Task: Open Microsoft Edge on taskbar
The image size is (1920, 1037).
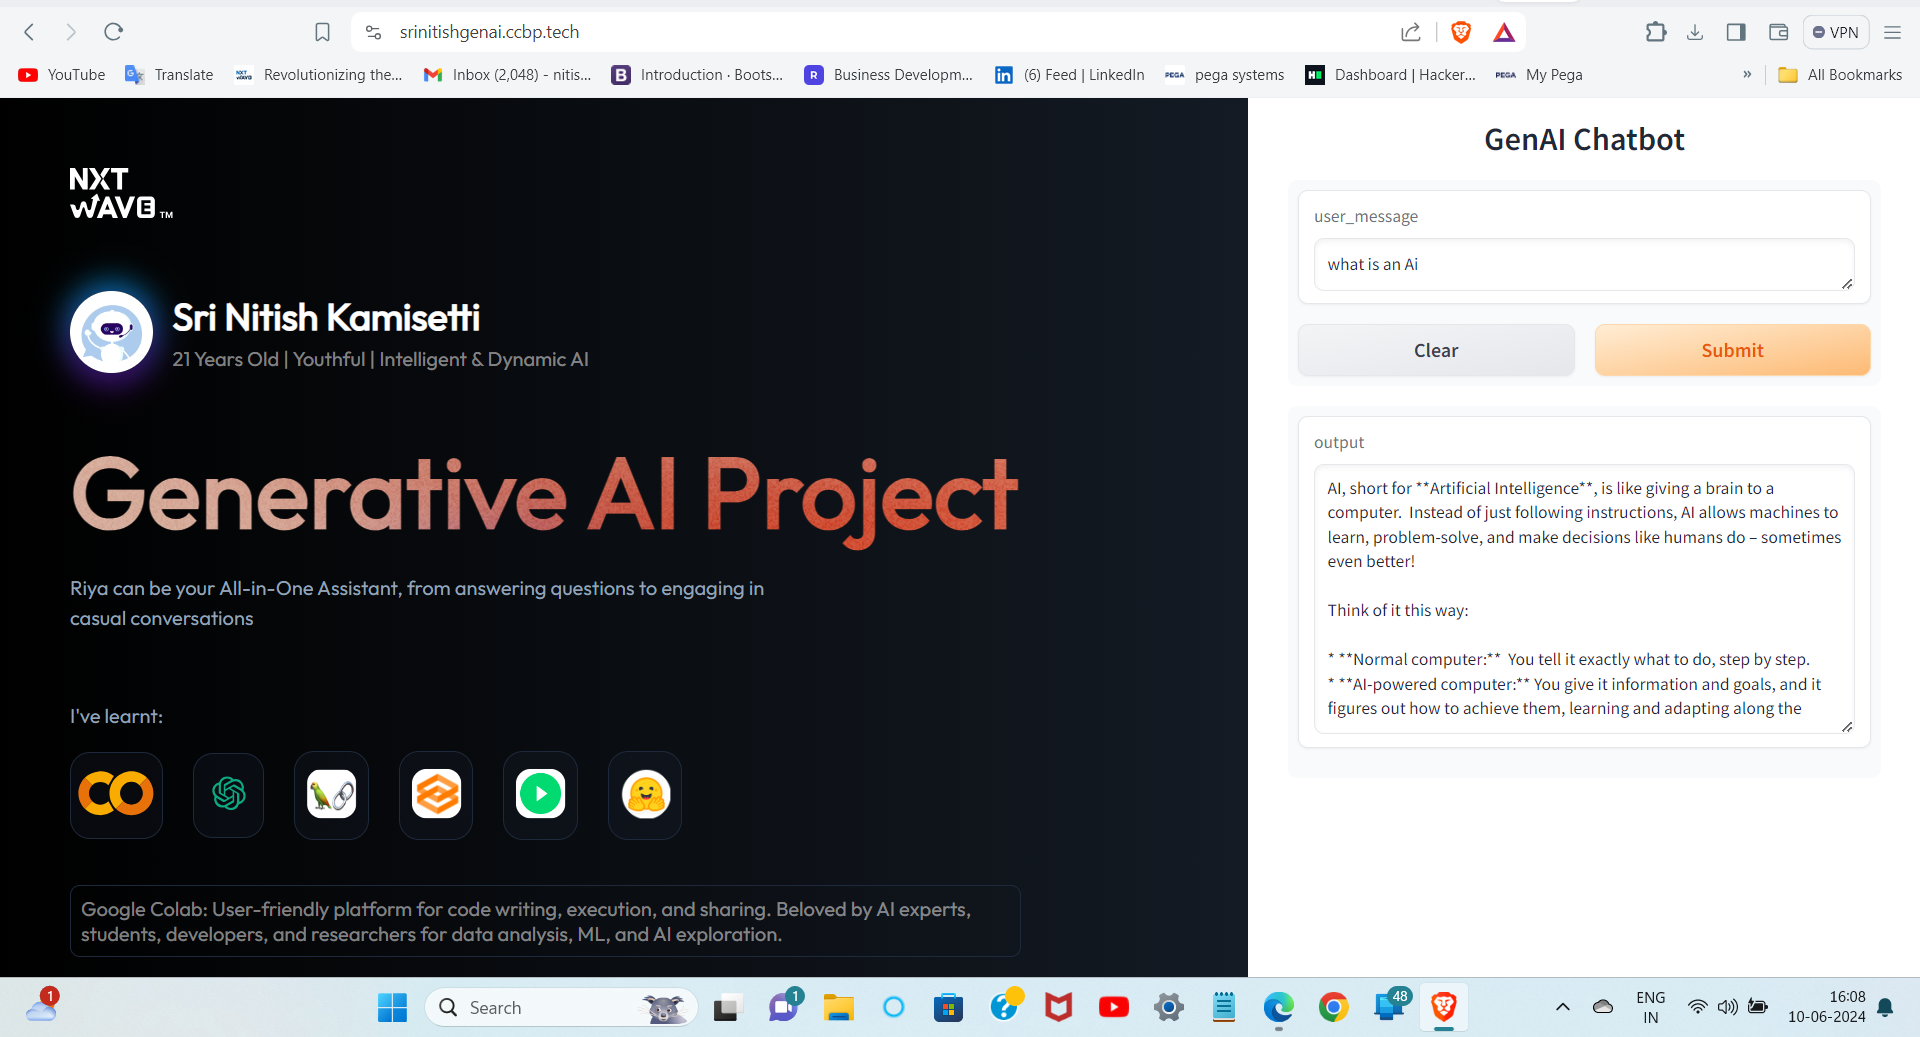Action: [1278, 1007]
